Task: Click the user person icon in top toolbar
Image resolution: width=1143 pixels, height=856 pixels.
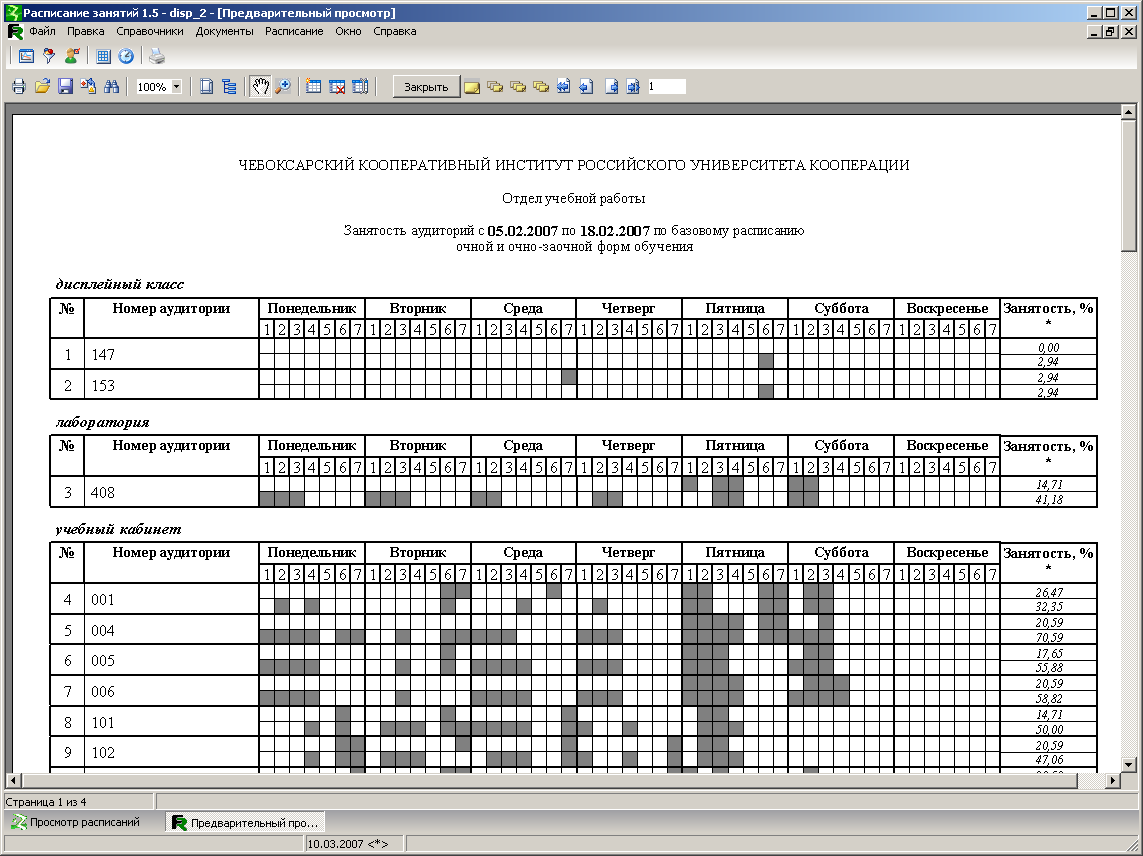Action: [71, 56]
